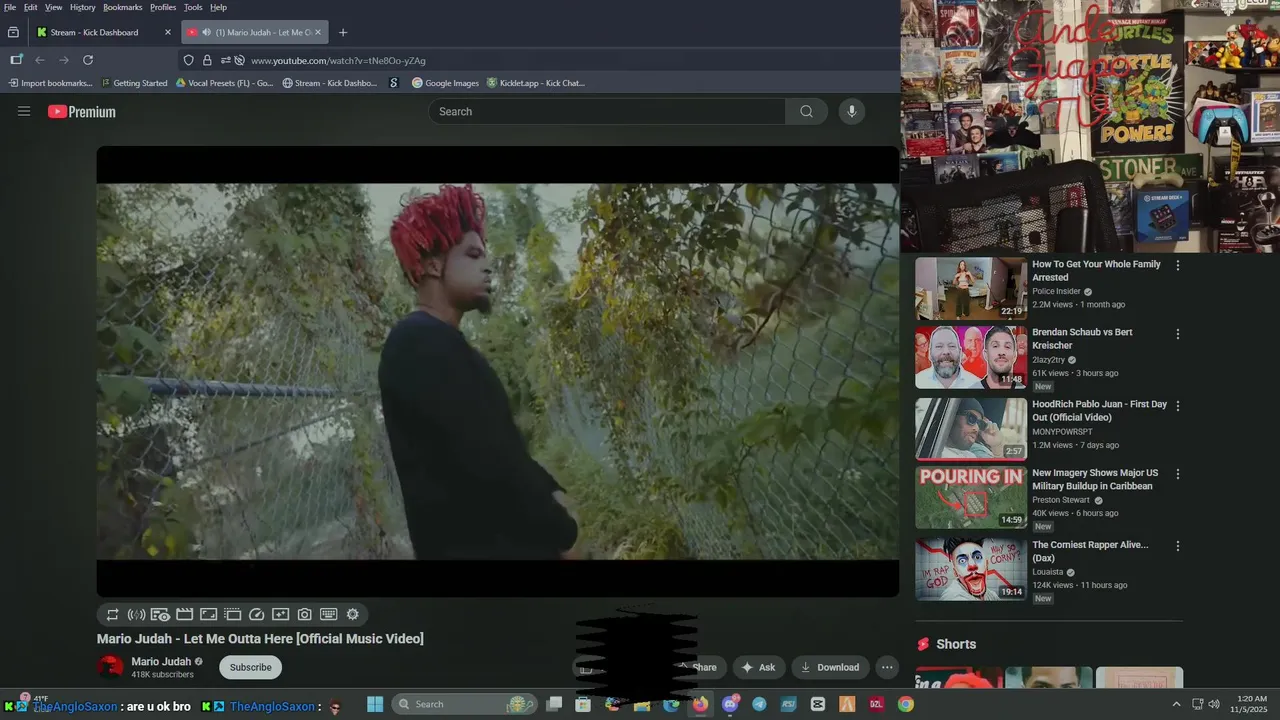
Task: Start voice search with microphone icon
Action: coord(851,111)
